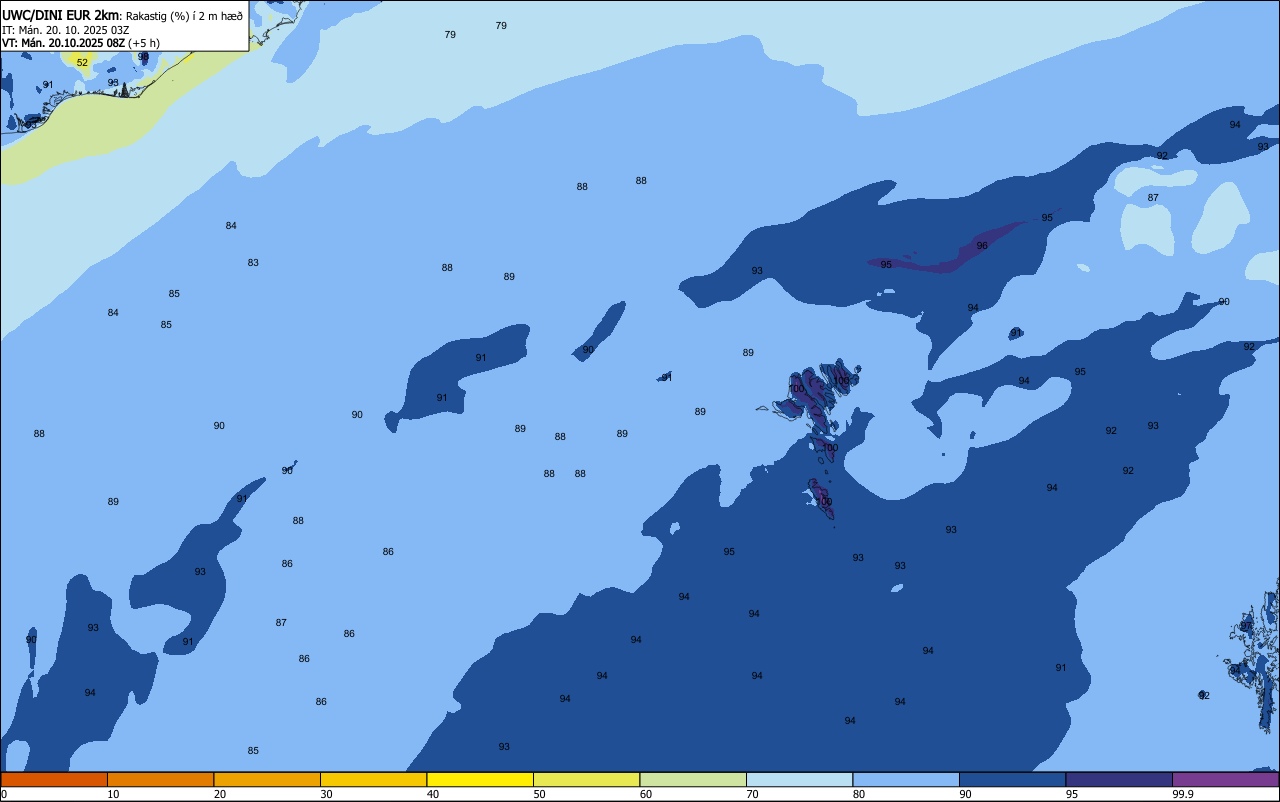Select the 10–20 orange legend swatch
The width and height of the screenshot is (1280, 802).
[x=160, y=779]
